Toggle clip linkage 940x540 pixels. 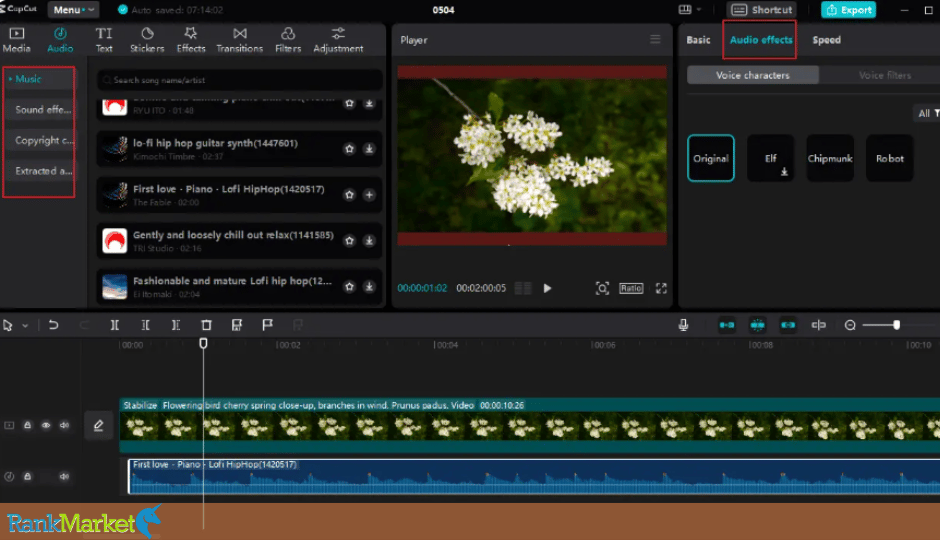(788, 325)
